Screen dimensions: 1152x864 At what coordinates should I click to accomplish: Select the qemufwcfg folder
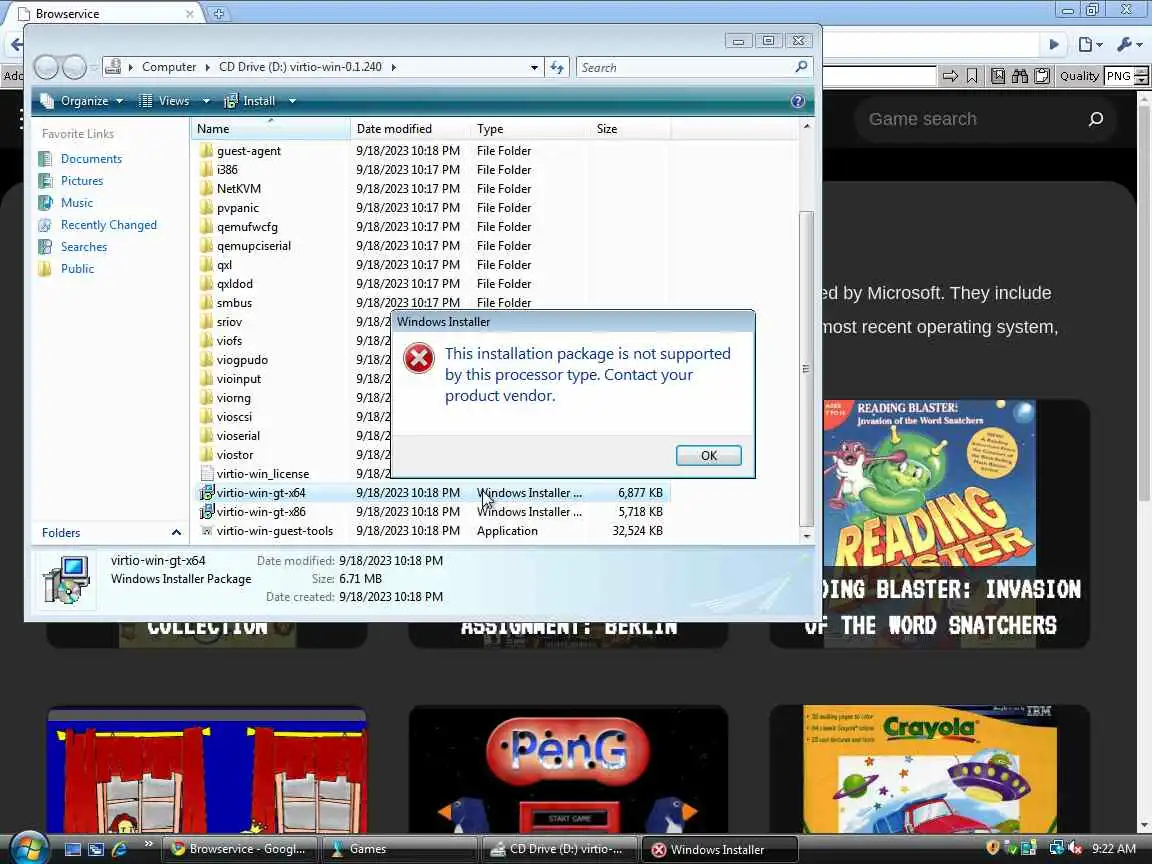[247, 227]
